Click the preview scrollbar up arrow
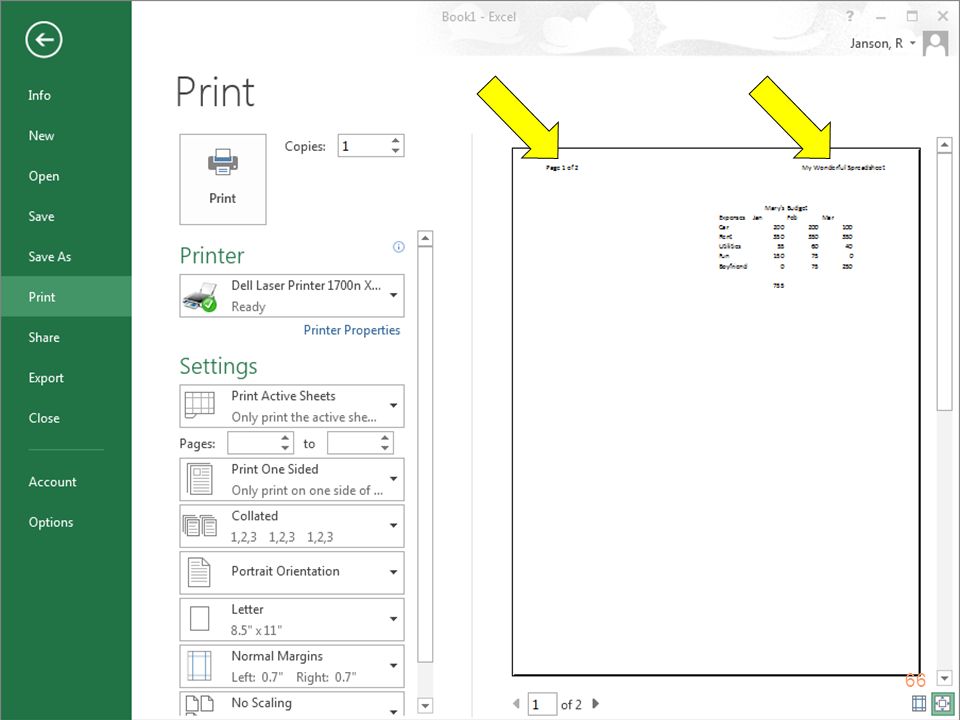 coord(945,145)
